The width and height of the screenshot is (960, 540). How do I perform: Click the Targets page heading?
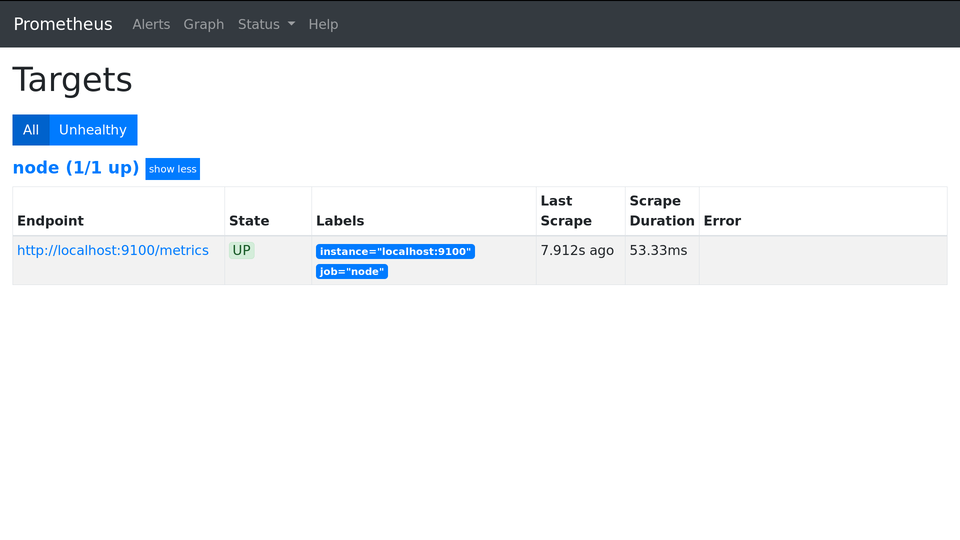coord(72,80)
